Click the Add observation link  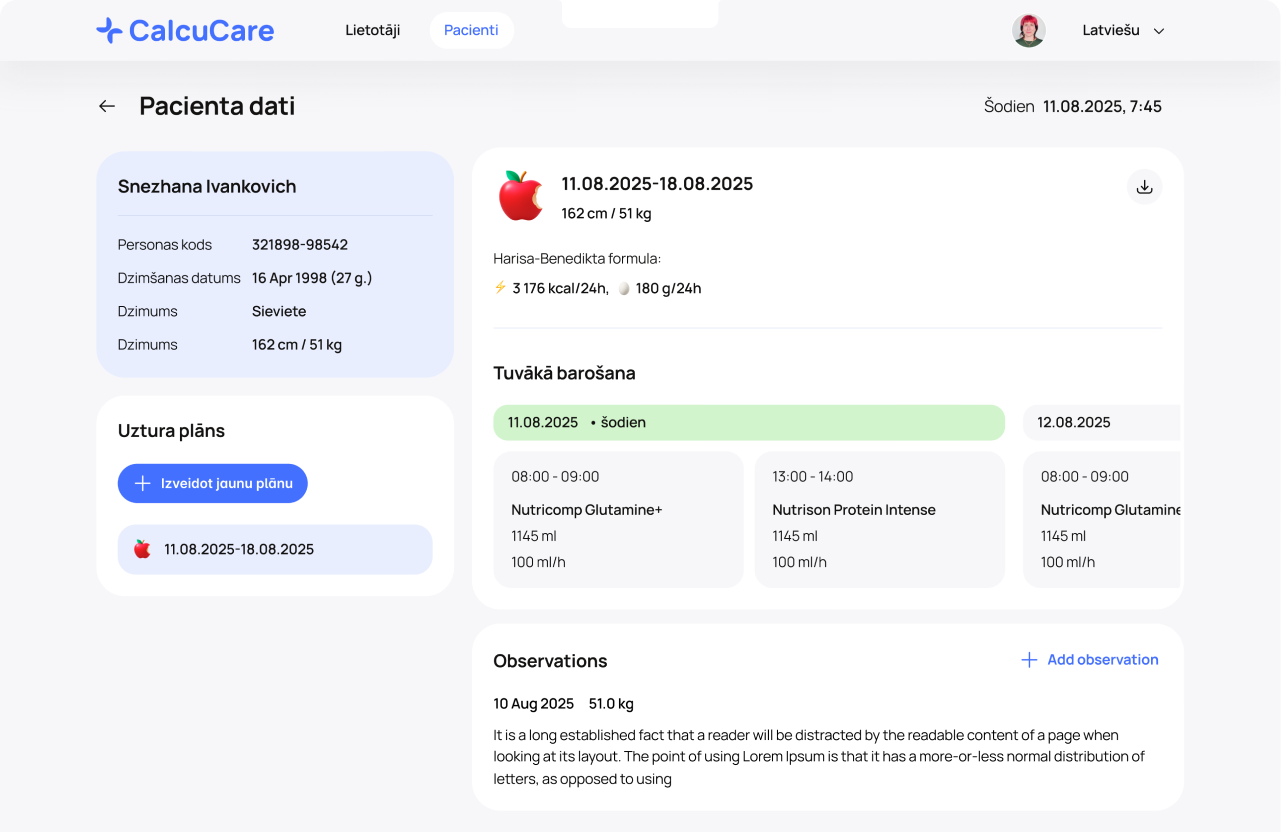(1102, 660)
